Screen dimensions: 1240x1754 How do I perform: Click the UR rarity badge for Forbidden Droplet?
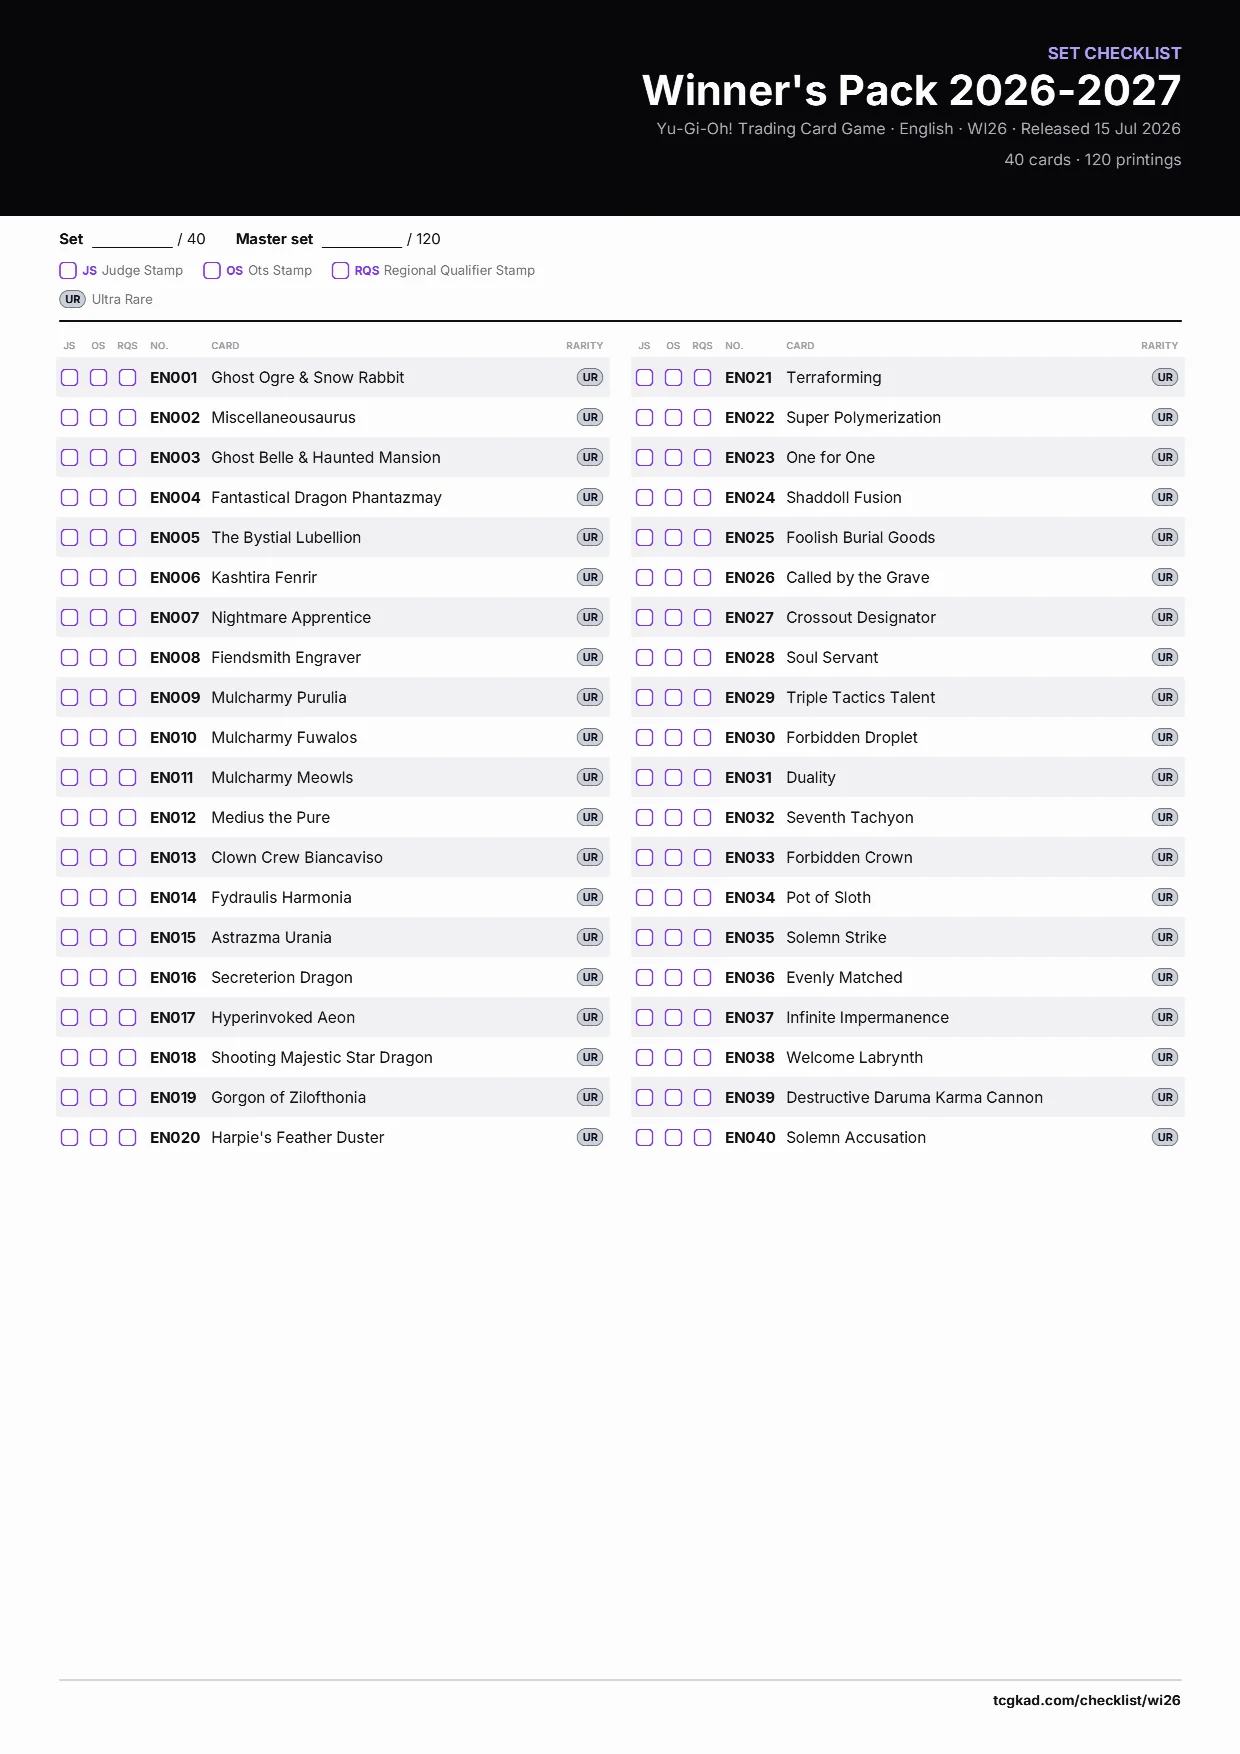point(1165,737)
